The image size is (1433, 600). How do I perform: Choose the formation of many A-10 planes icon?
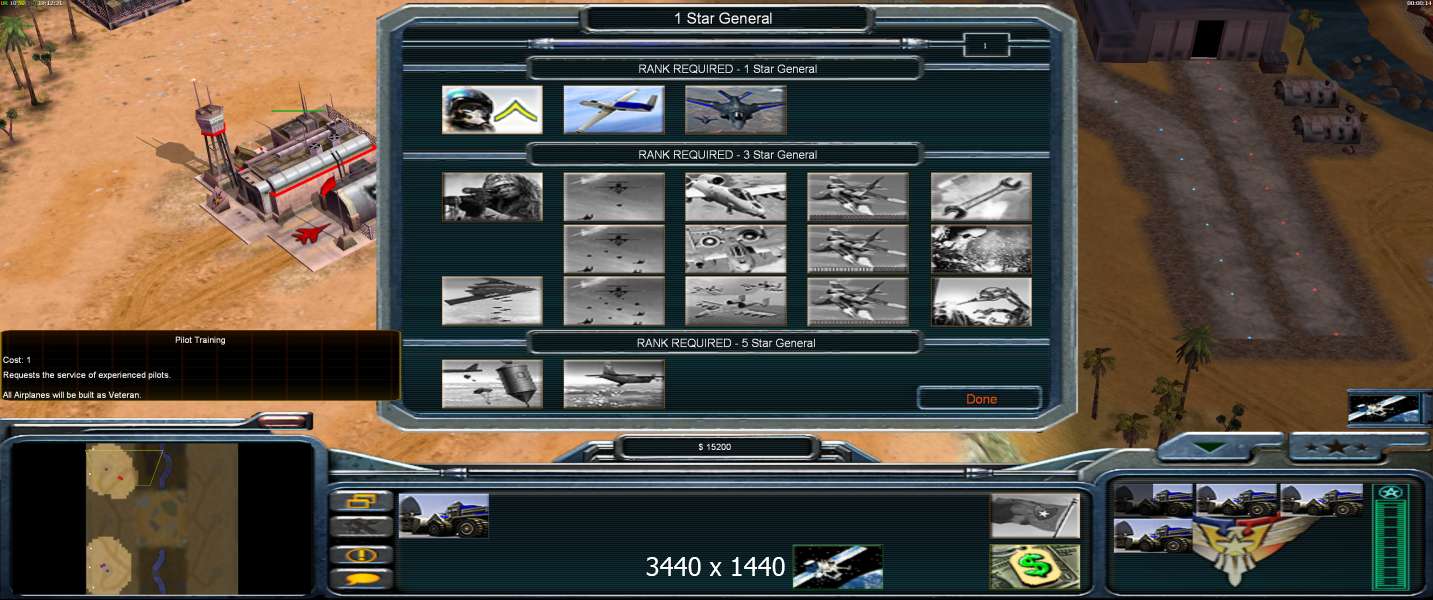(x=736, y=301)
